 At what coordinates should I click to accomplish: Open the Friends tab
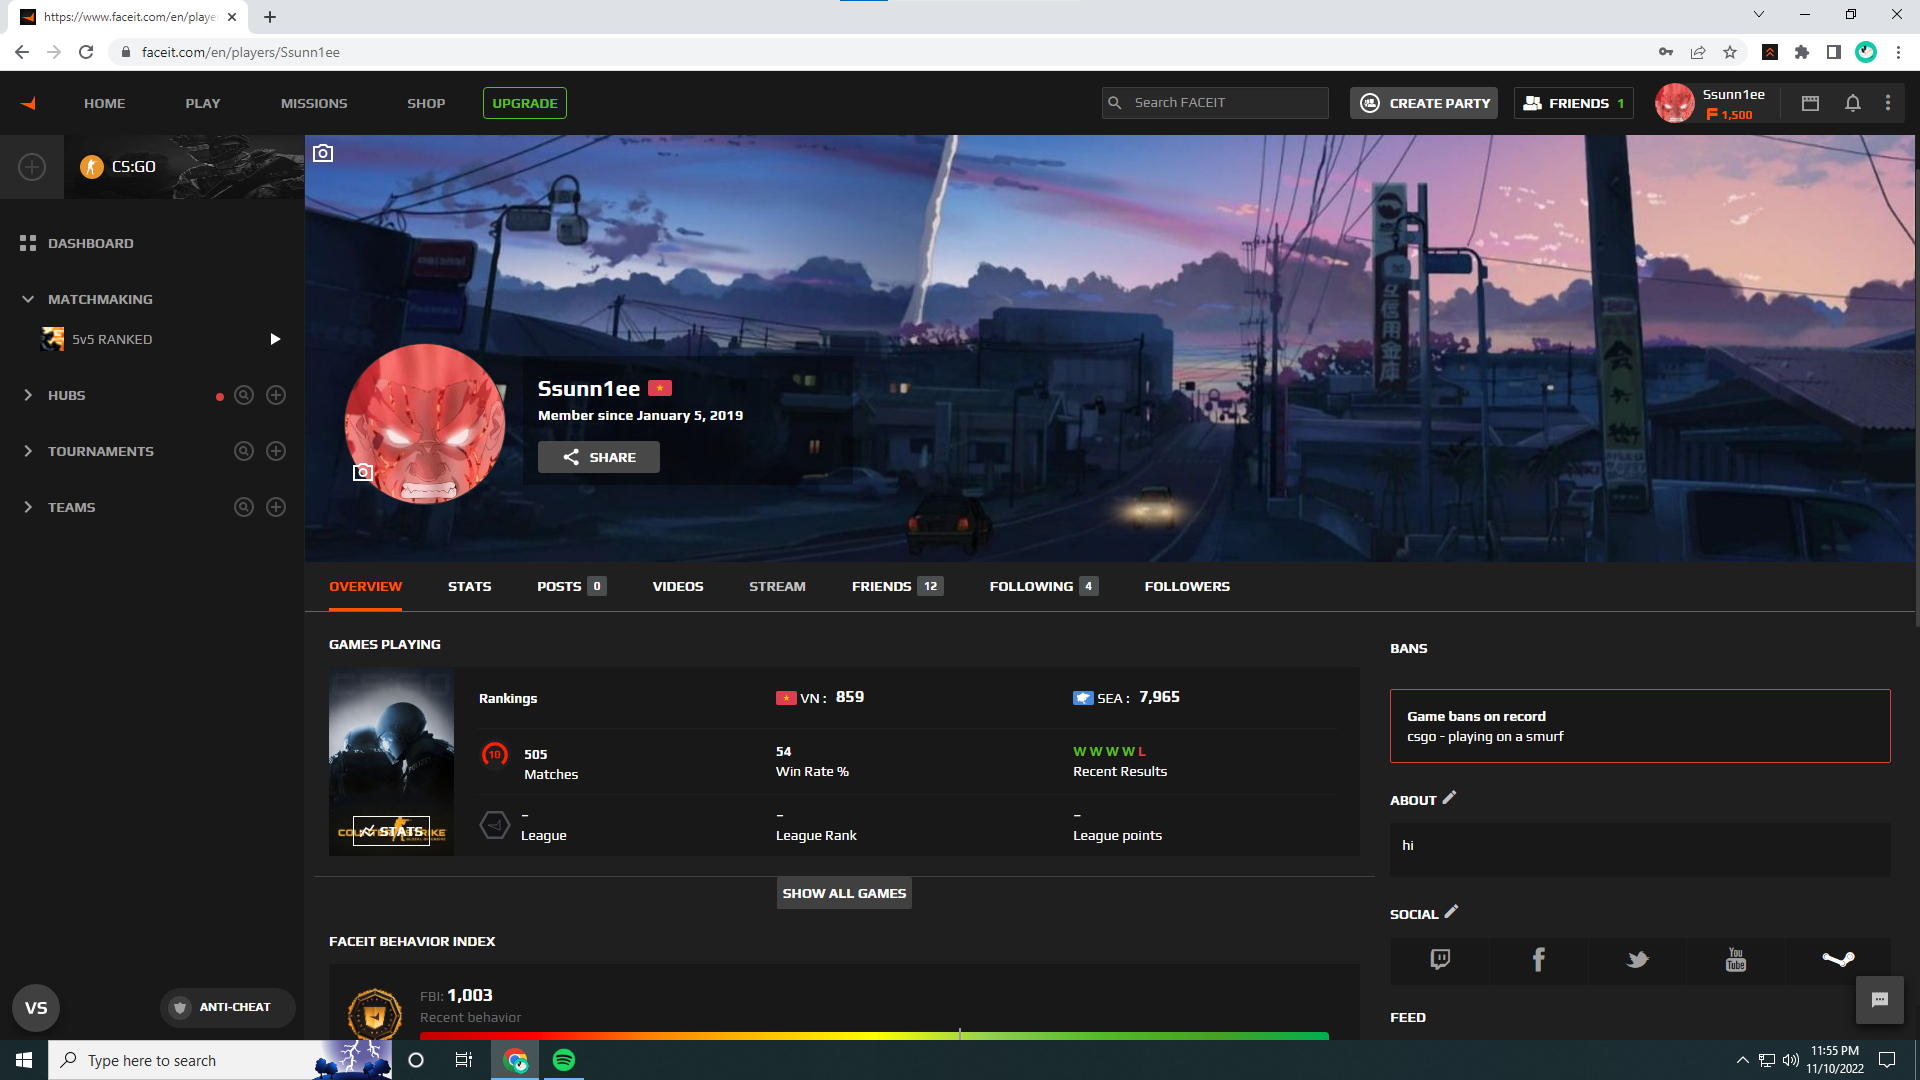[882, 586]
